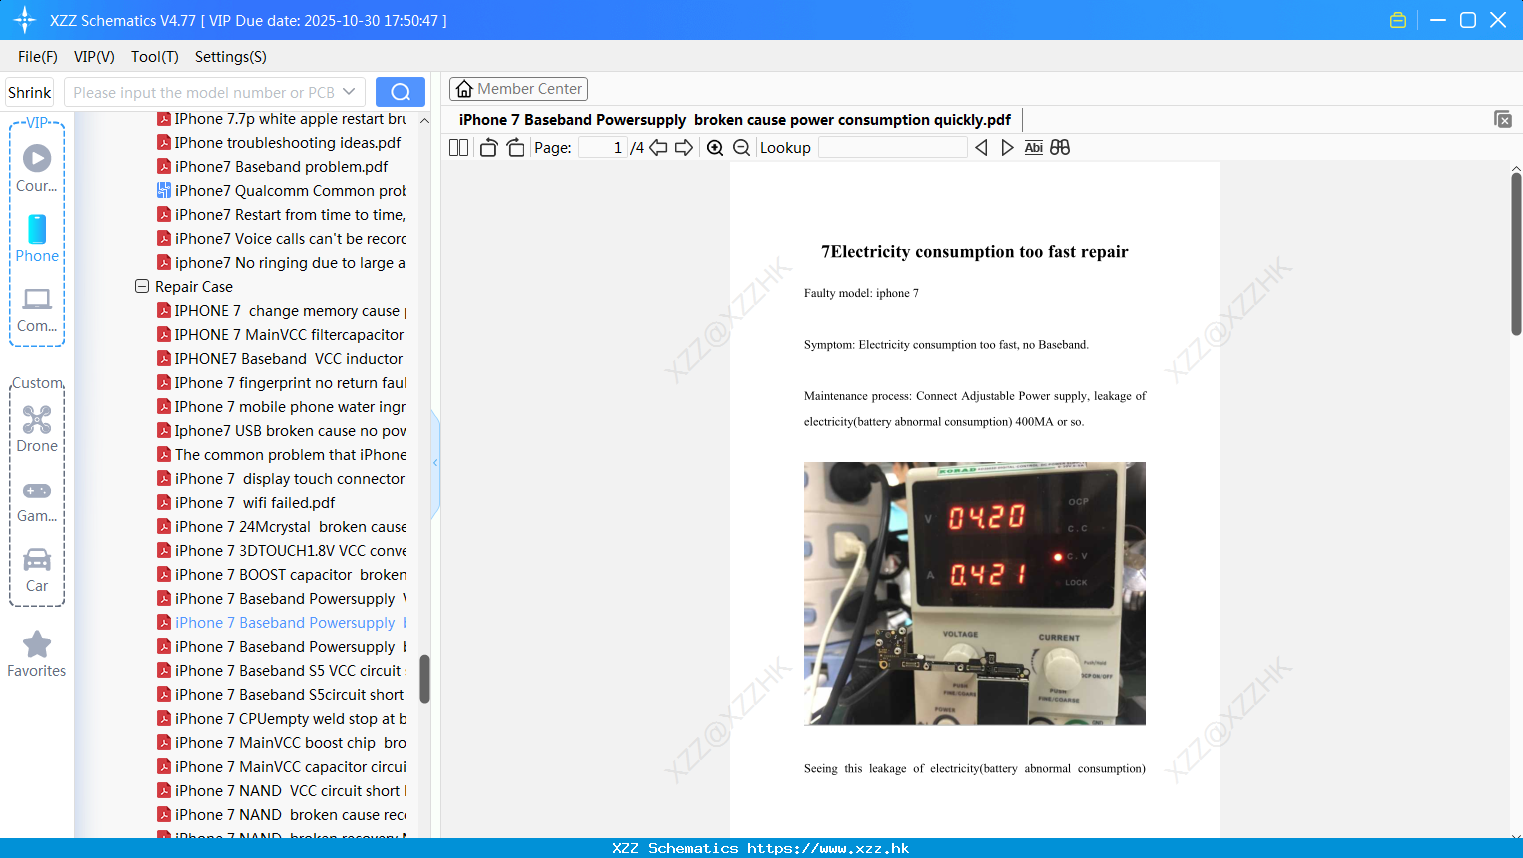Collapse the file tree panel handle
This screenshot has width=1523, height=858.
(435, 463)
